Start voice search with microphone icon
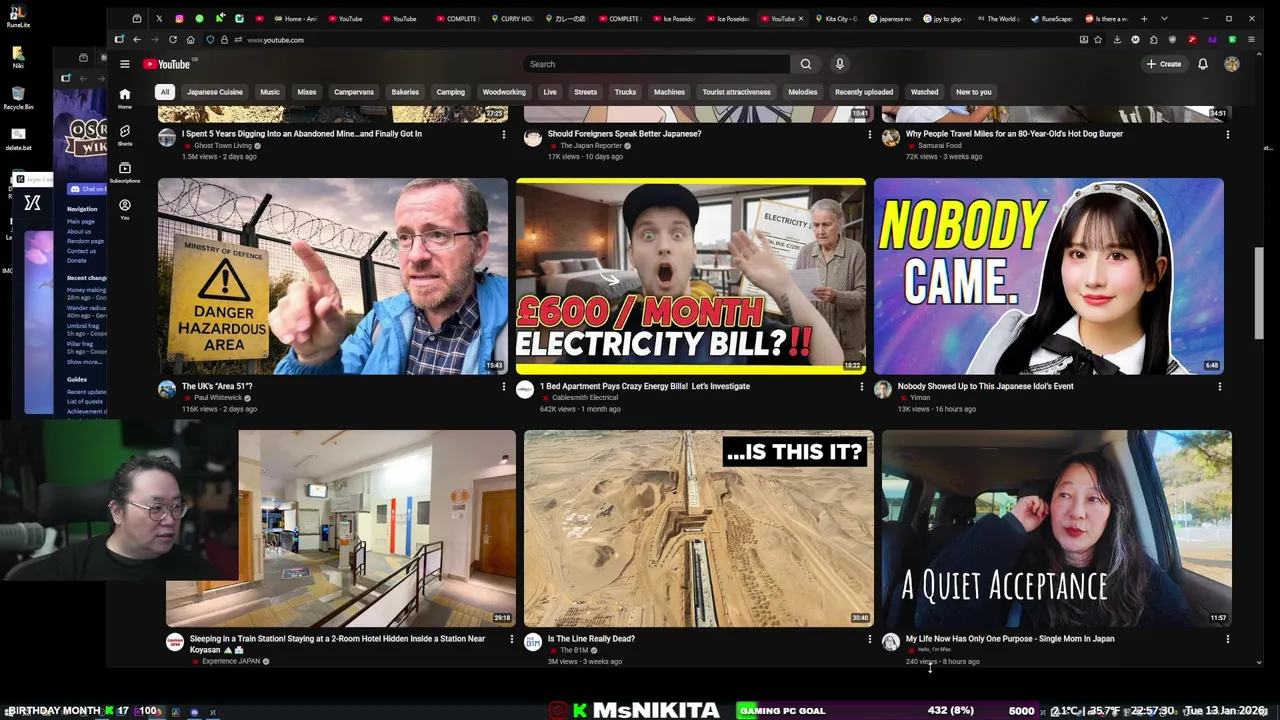 tap(840, 64)
